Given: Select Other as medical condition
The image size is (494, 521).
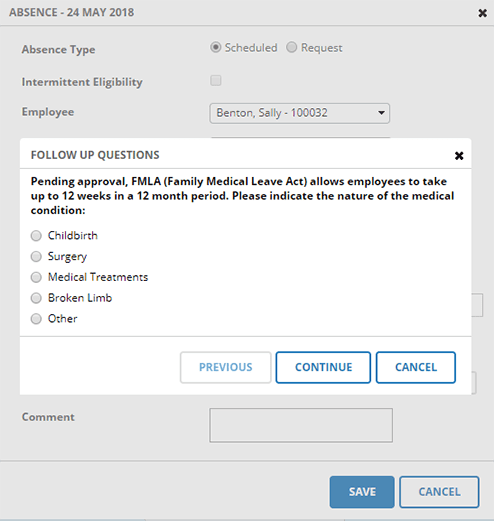Looking at the screenshot, I should click(x=36, y=319).
